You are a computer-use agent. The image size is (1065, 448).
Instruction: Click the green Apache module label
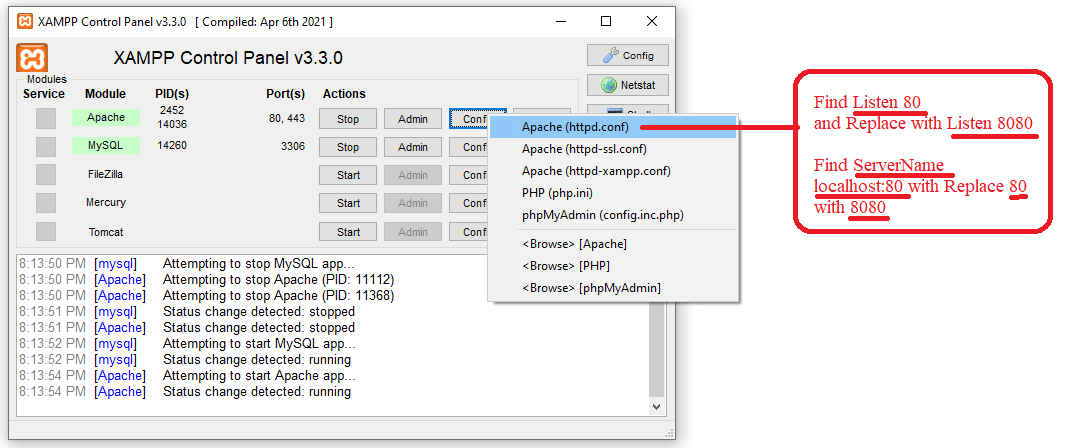106,117
